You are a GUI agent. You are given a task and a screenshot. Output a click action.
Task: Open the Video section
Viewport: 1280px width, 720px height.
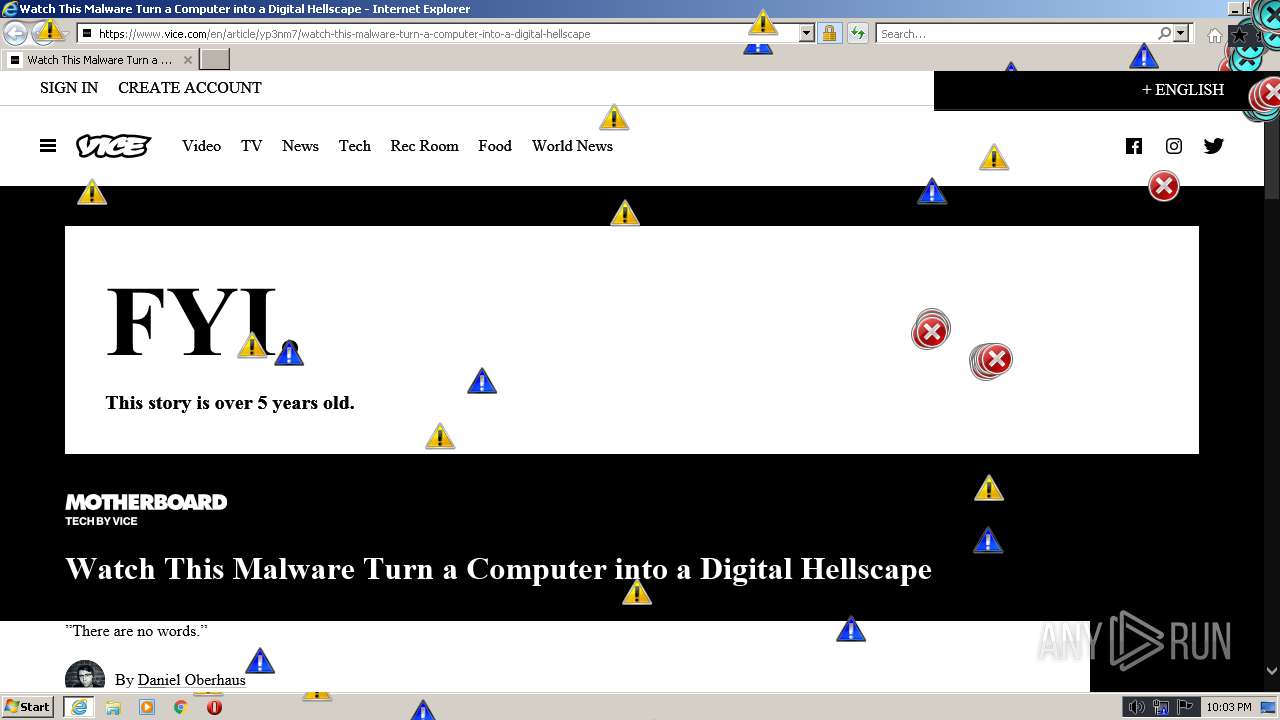(201, 146)
